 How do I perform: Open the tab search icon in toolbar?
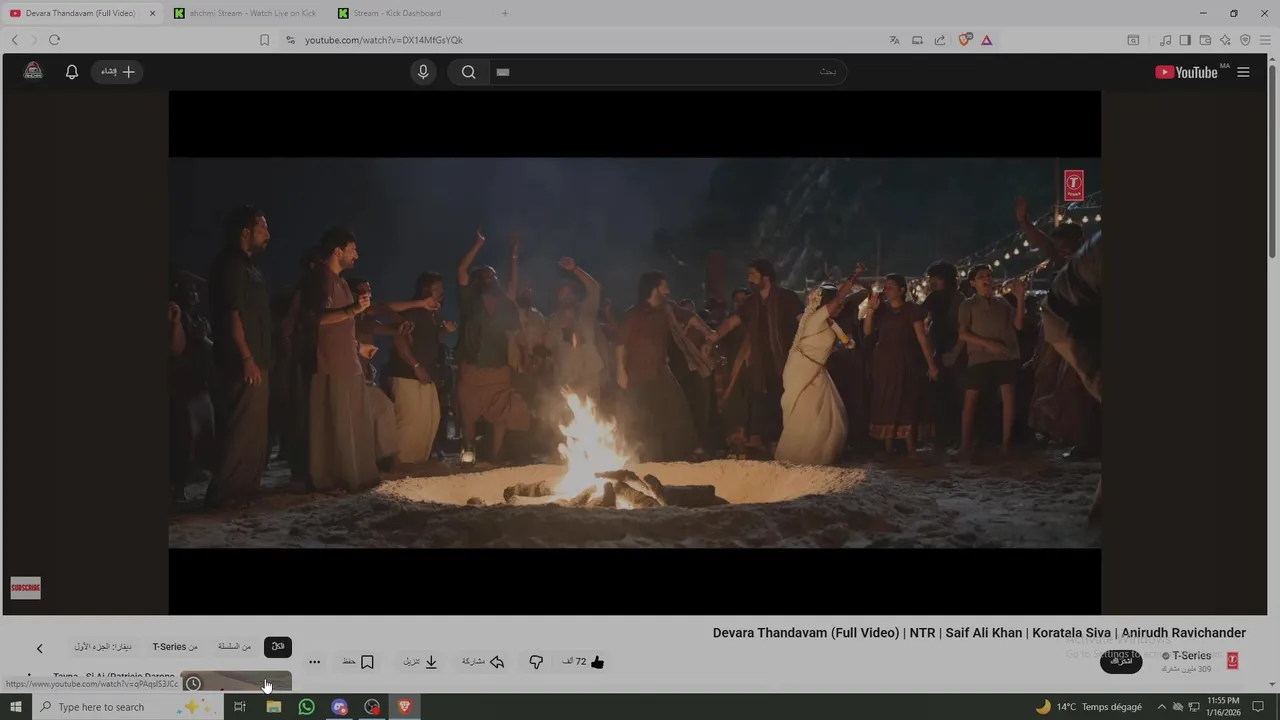(1133, 40)
